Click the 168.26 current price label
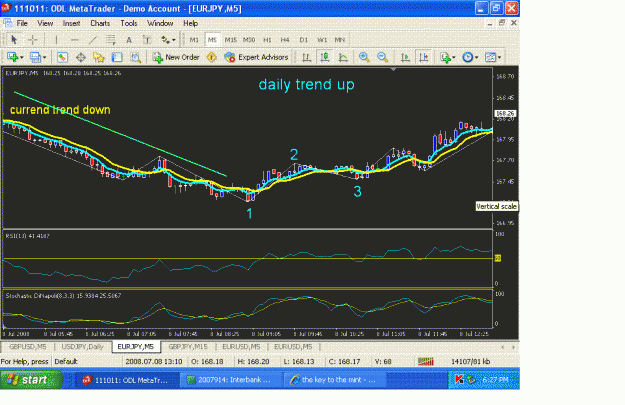This screenshot has width=625, height=405. [x=505, y=114]
